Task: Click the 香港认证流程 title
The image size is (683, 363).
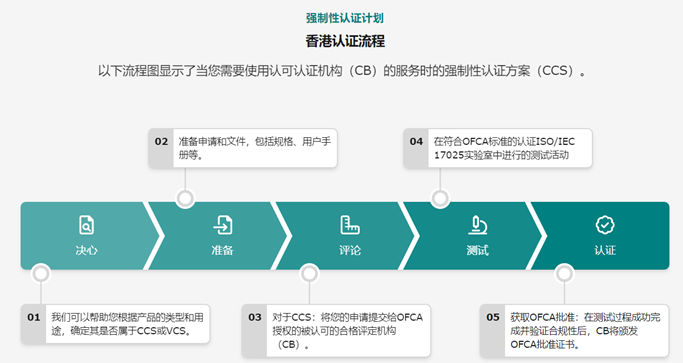Action: coord(345,41)
